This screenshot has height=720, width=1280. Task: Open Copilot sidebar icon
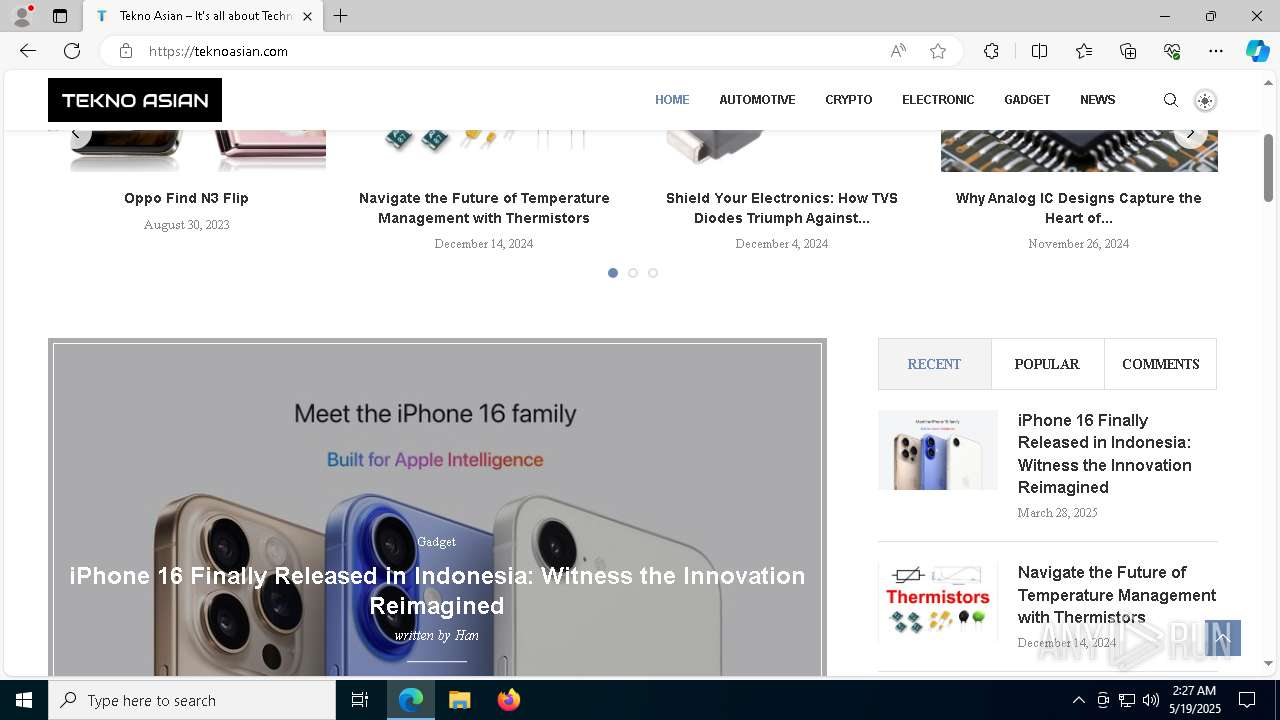pos(1257,51)
